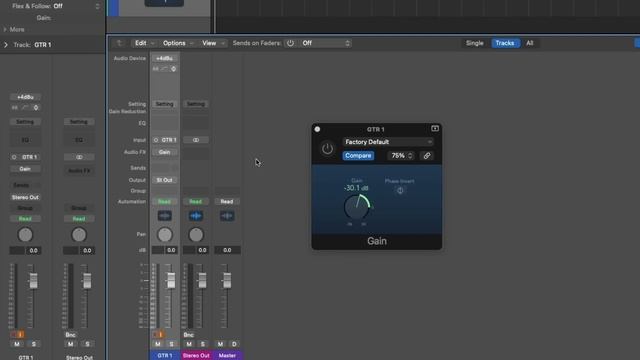
Task: Open the Sends on Faders Off dropdown
Action: coord(326,43)
